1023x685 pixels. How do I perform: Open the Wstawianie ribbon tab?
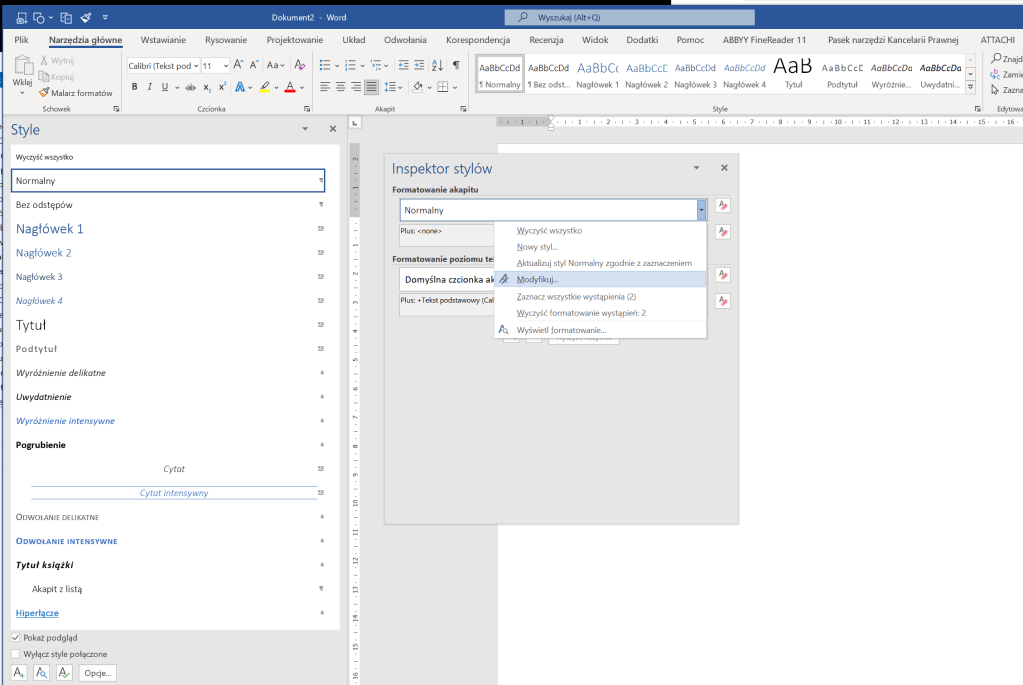pyautogui.click(x=163, y=40)
